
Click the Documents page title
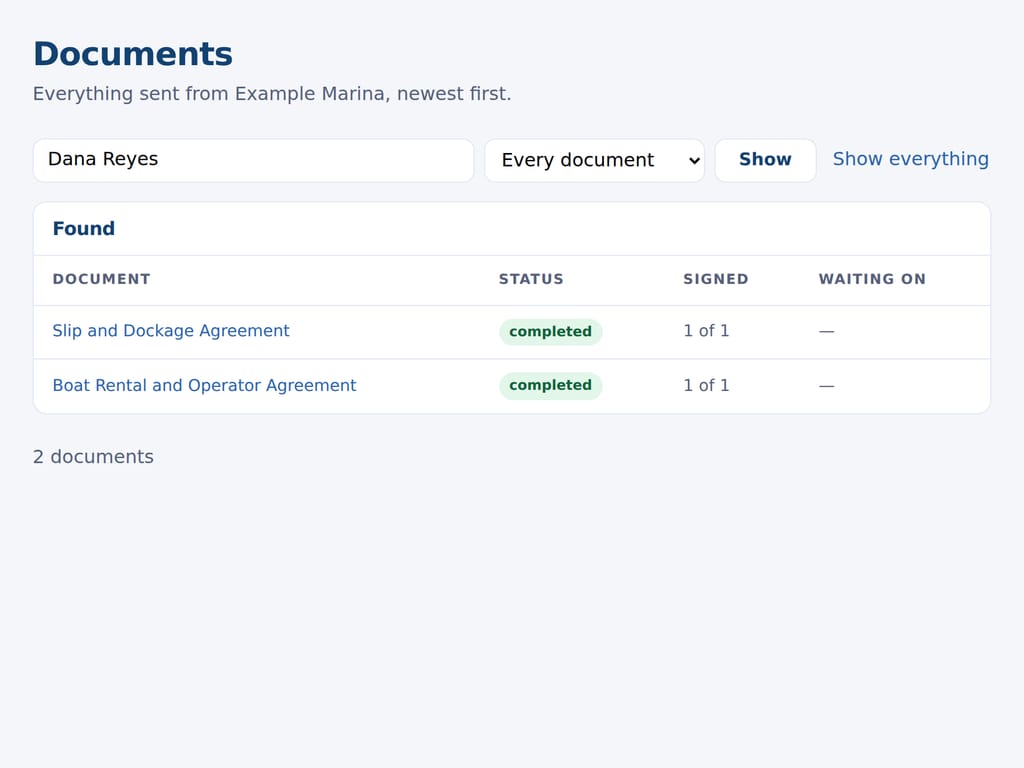133,54
